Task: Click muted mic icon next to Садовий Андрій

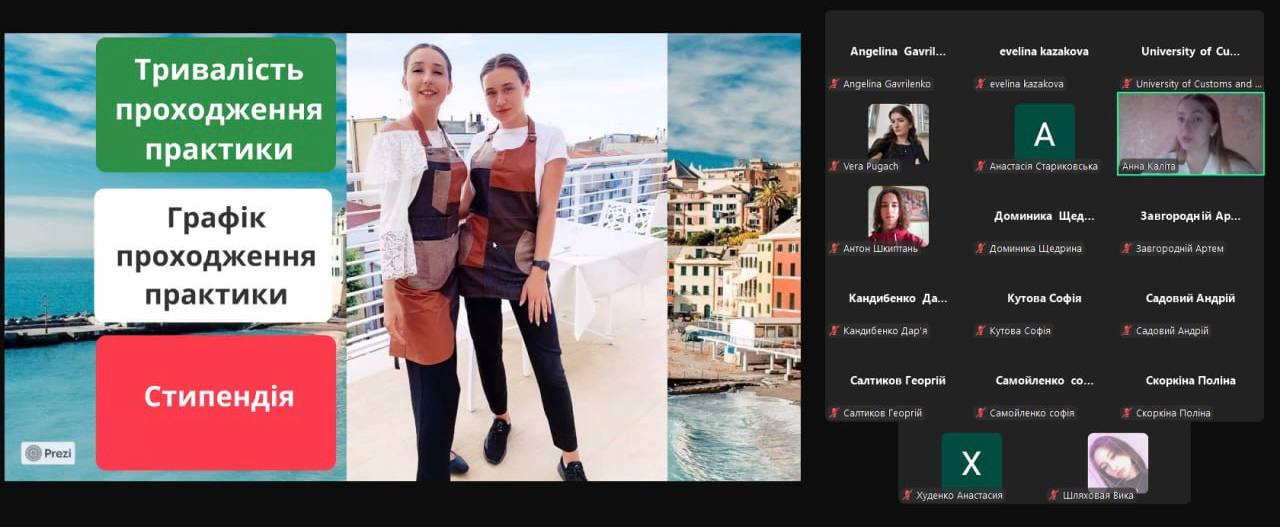Action: pyautogui.click(x=1127, y=331)
